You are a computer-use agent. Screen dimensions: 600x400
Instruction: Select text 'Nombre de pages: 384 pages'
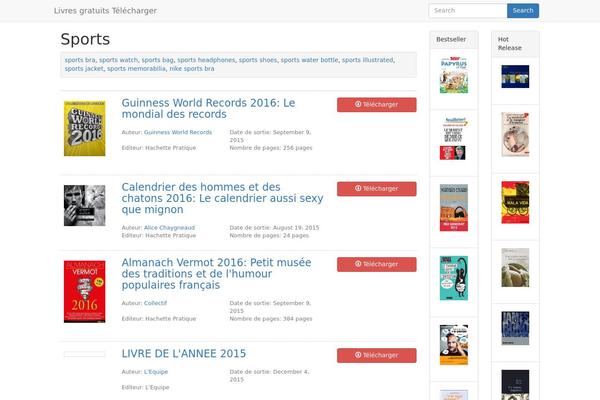pyautogui.click(x=271, y=319)
